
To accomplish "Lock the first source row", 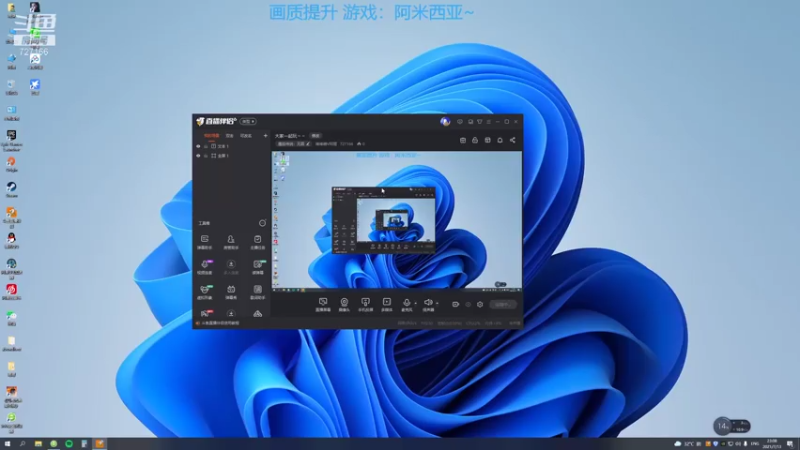I will (206, 146).
